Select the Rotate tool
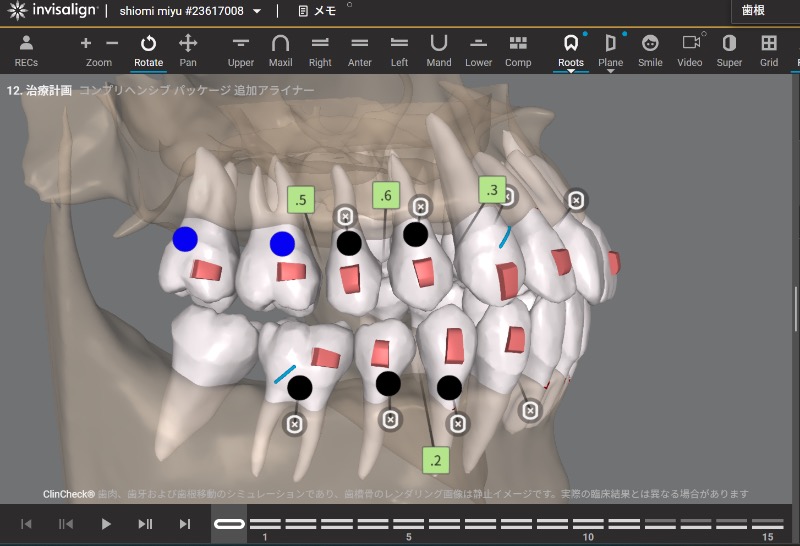 (x=148, y=50)
